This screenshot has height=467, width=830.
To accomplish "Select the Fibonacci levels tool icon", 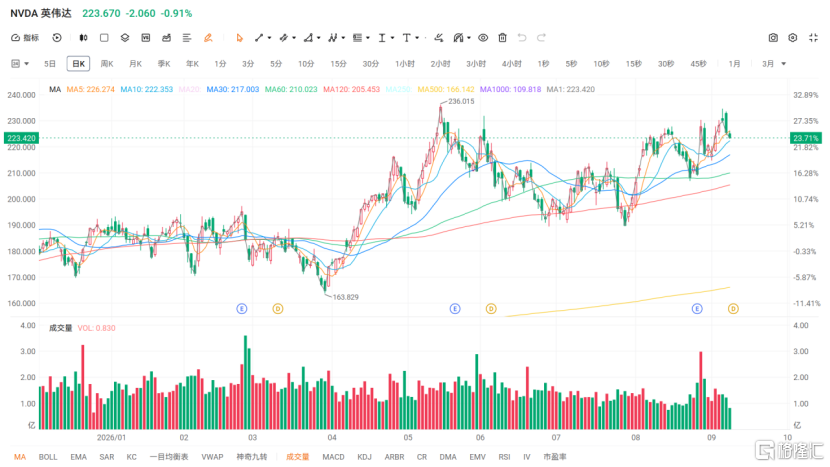I will click(x=357, y=38).
